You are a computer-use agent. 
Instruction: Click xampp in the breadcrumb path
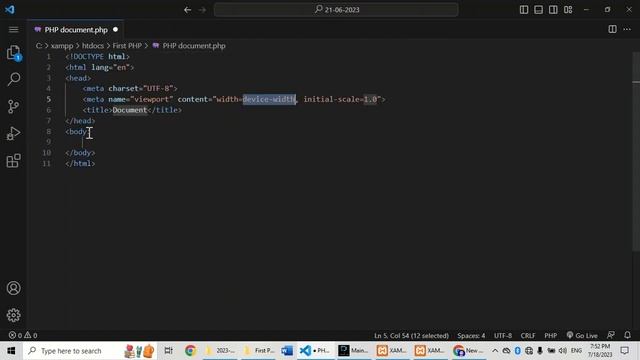[x=62, y=46]
